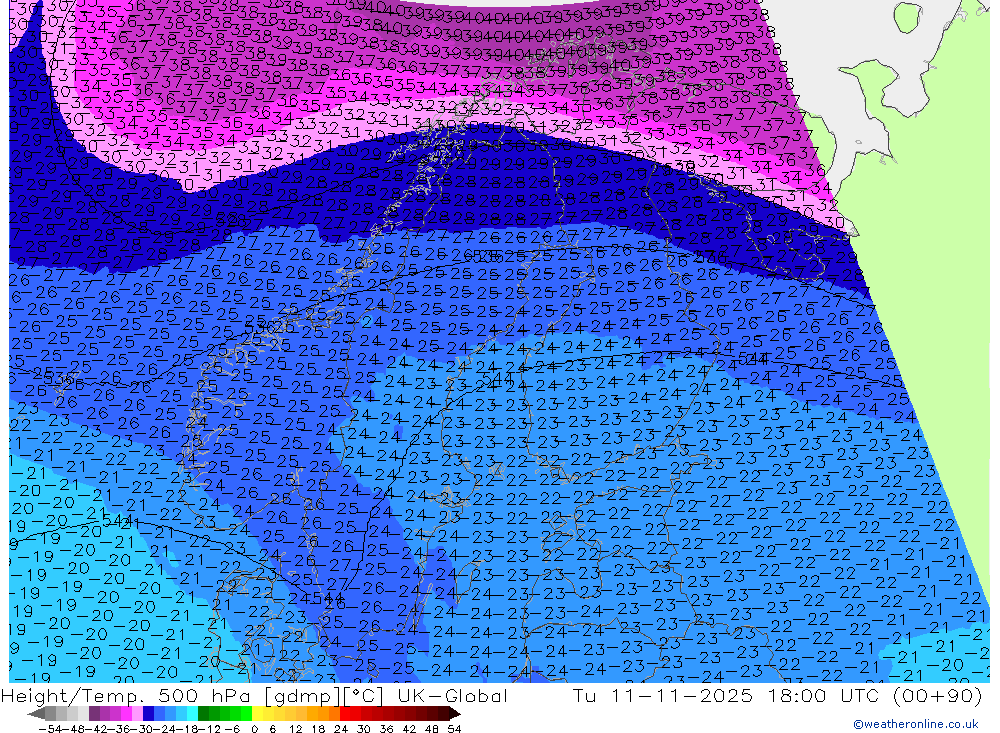Click the forecast date 'Tu 11-11-2025'
The height and width of the screenshot is (733, 1000).
(663, 695)
